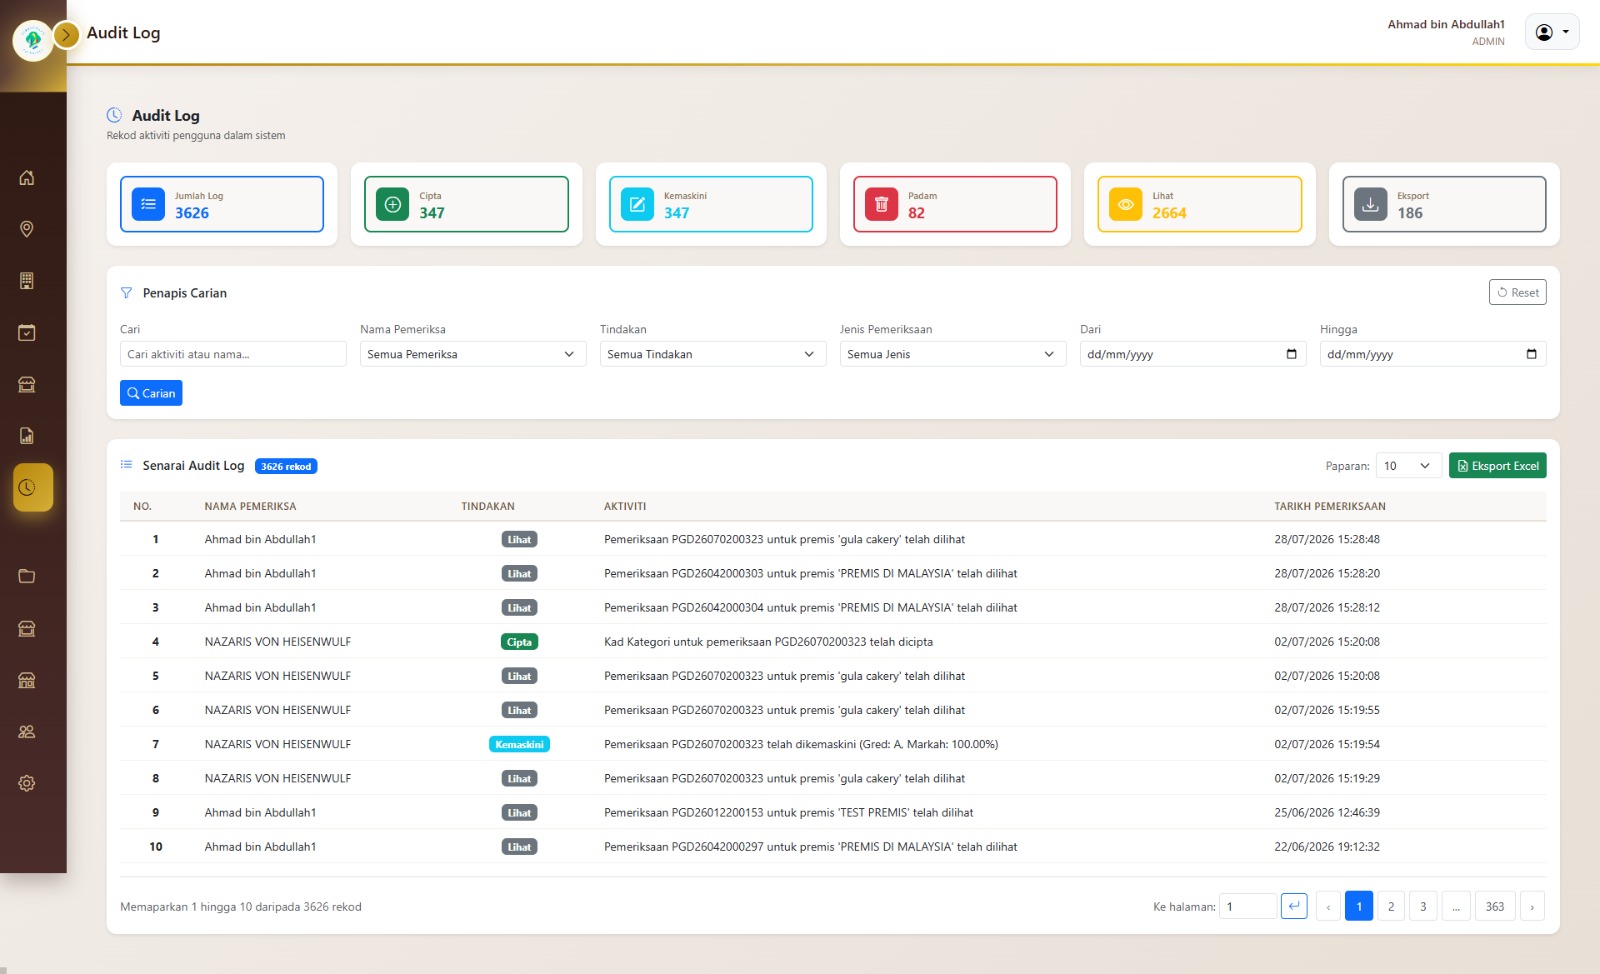Open the map pin location icon in sidebar
Image resolution: width=1600 pixels, height=974 pixels.
tap(27, 229)
